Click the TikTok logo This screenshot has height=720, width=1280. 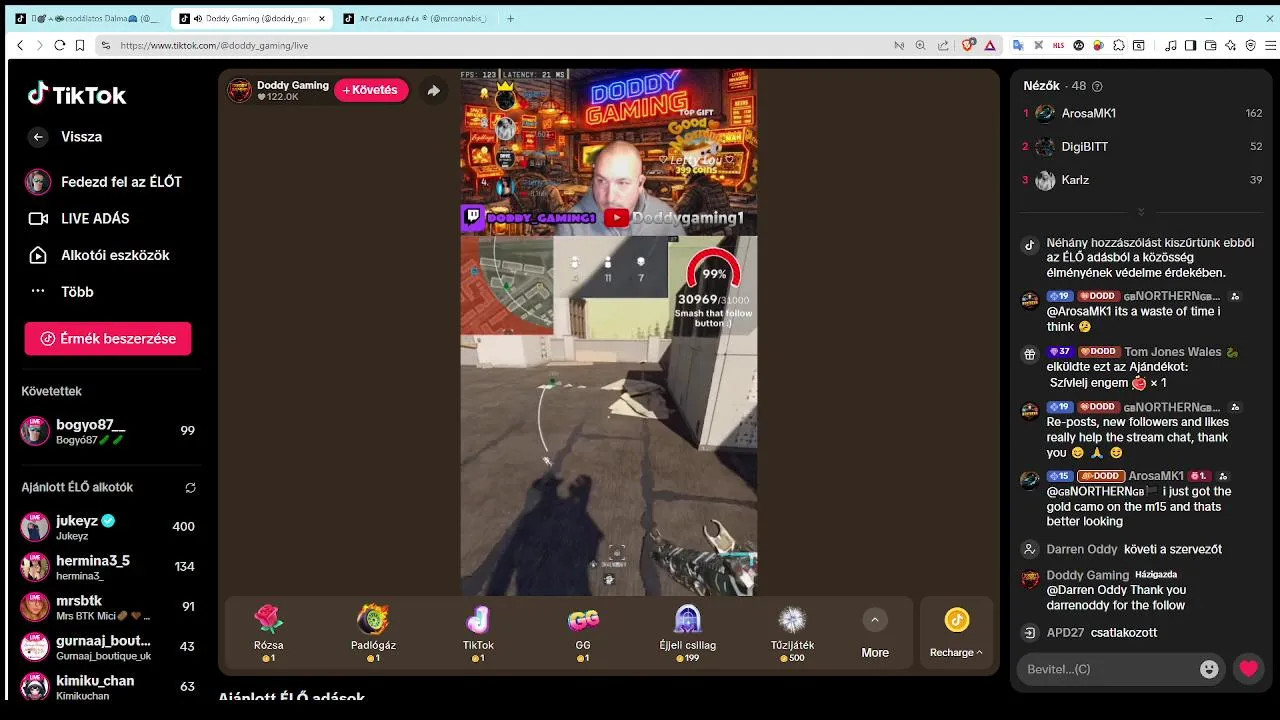tap(77, 95)
